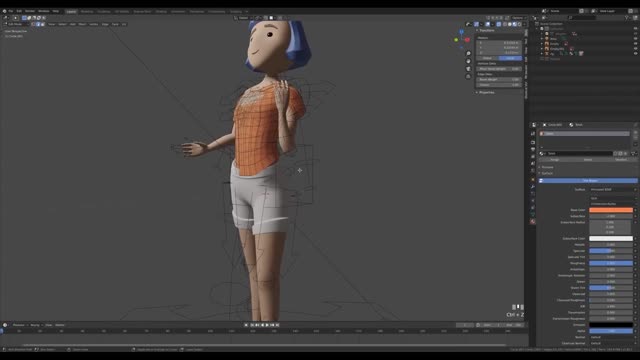
Task: Play animation in timeline
Action: point(267,325)
